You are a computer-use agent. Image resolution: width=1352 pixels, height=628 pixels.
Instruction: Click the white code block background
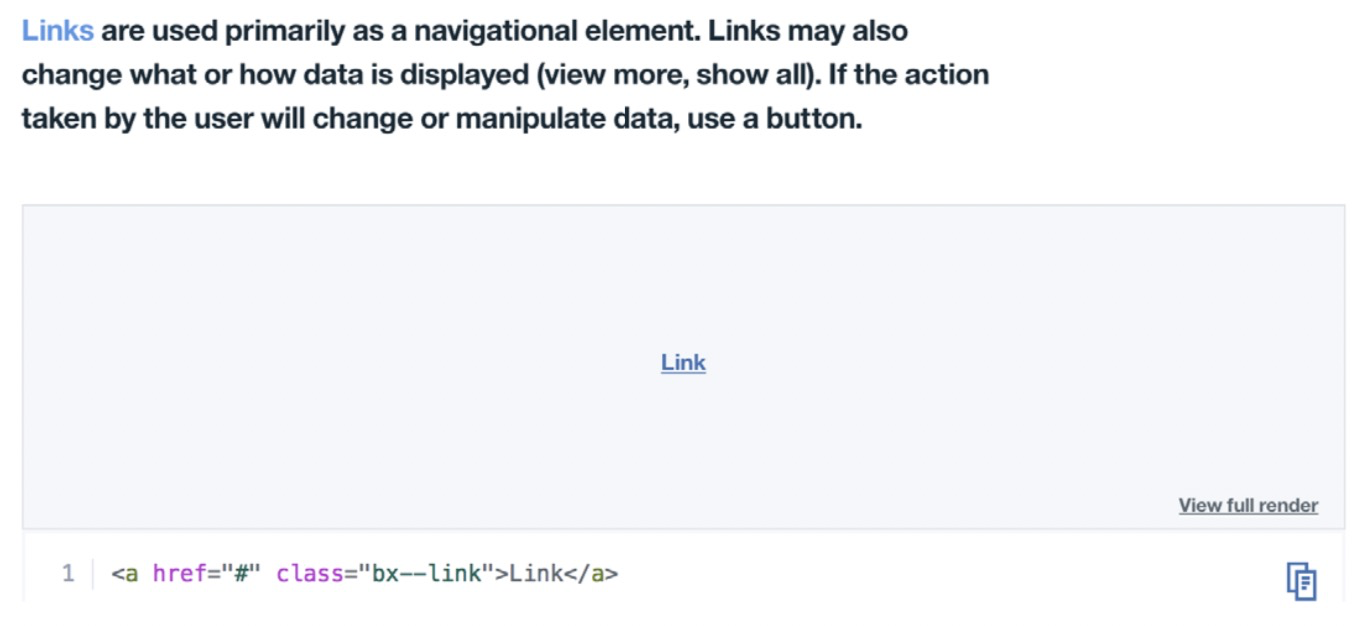tap(900, 574)
